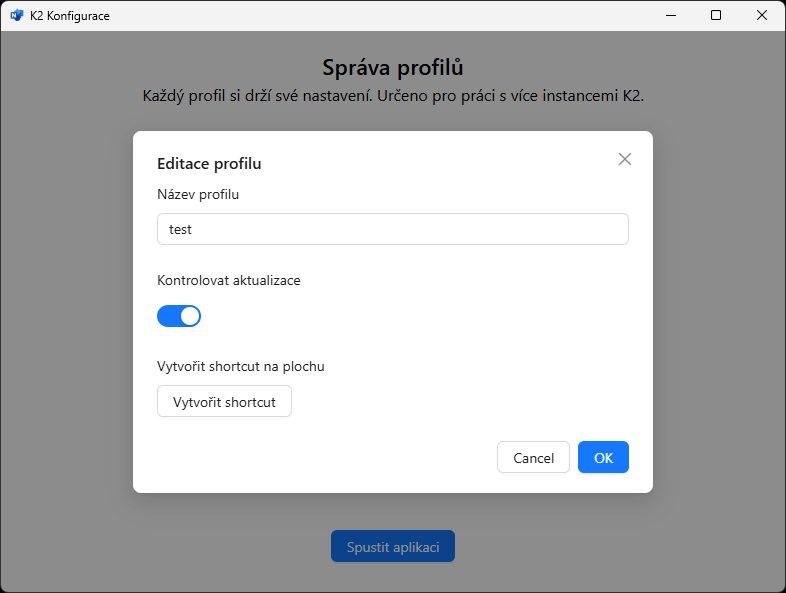Disable the Kontrolovat aktualizace switch
786x593 pixels.
coord(179,316)
